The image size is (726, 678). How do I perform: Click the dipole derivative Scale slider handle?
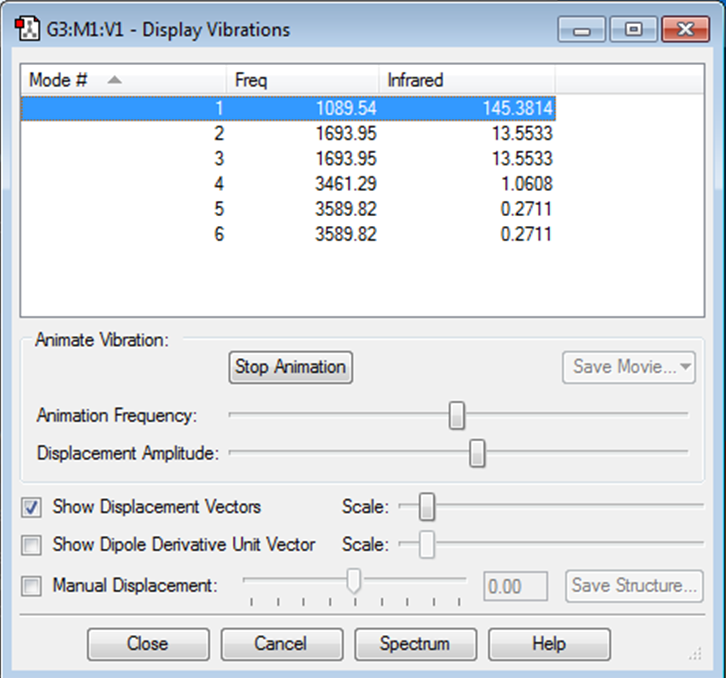point(427,545)
